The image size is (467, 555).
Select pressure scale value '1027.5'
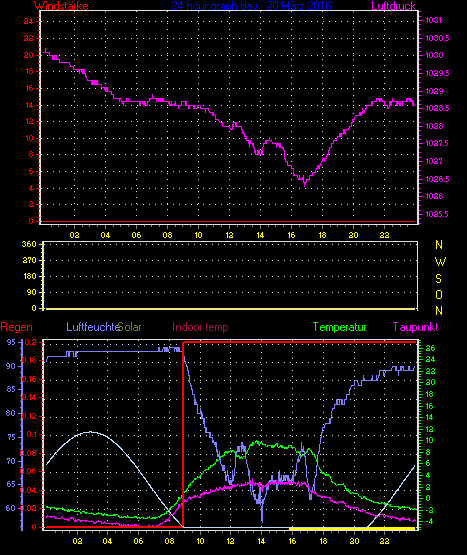(437, 143)
